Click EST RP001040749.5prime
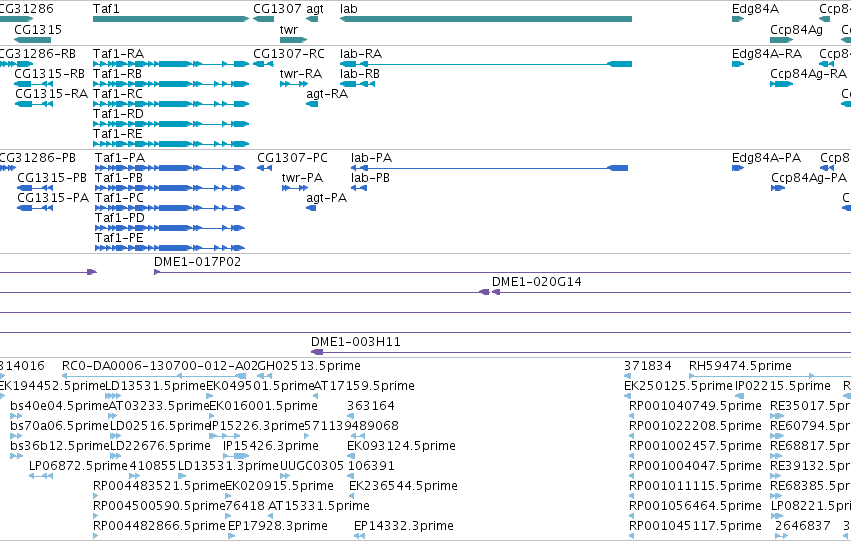This screenshot has height=541, width=851. coord(695,406)
